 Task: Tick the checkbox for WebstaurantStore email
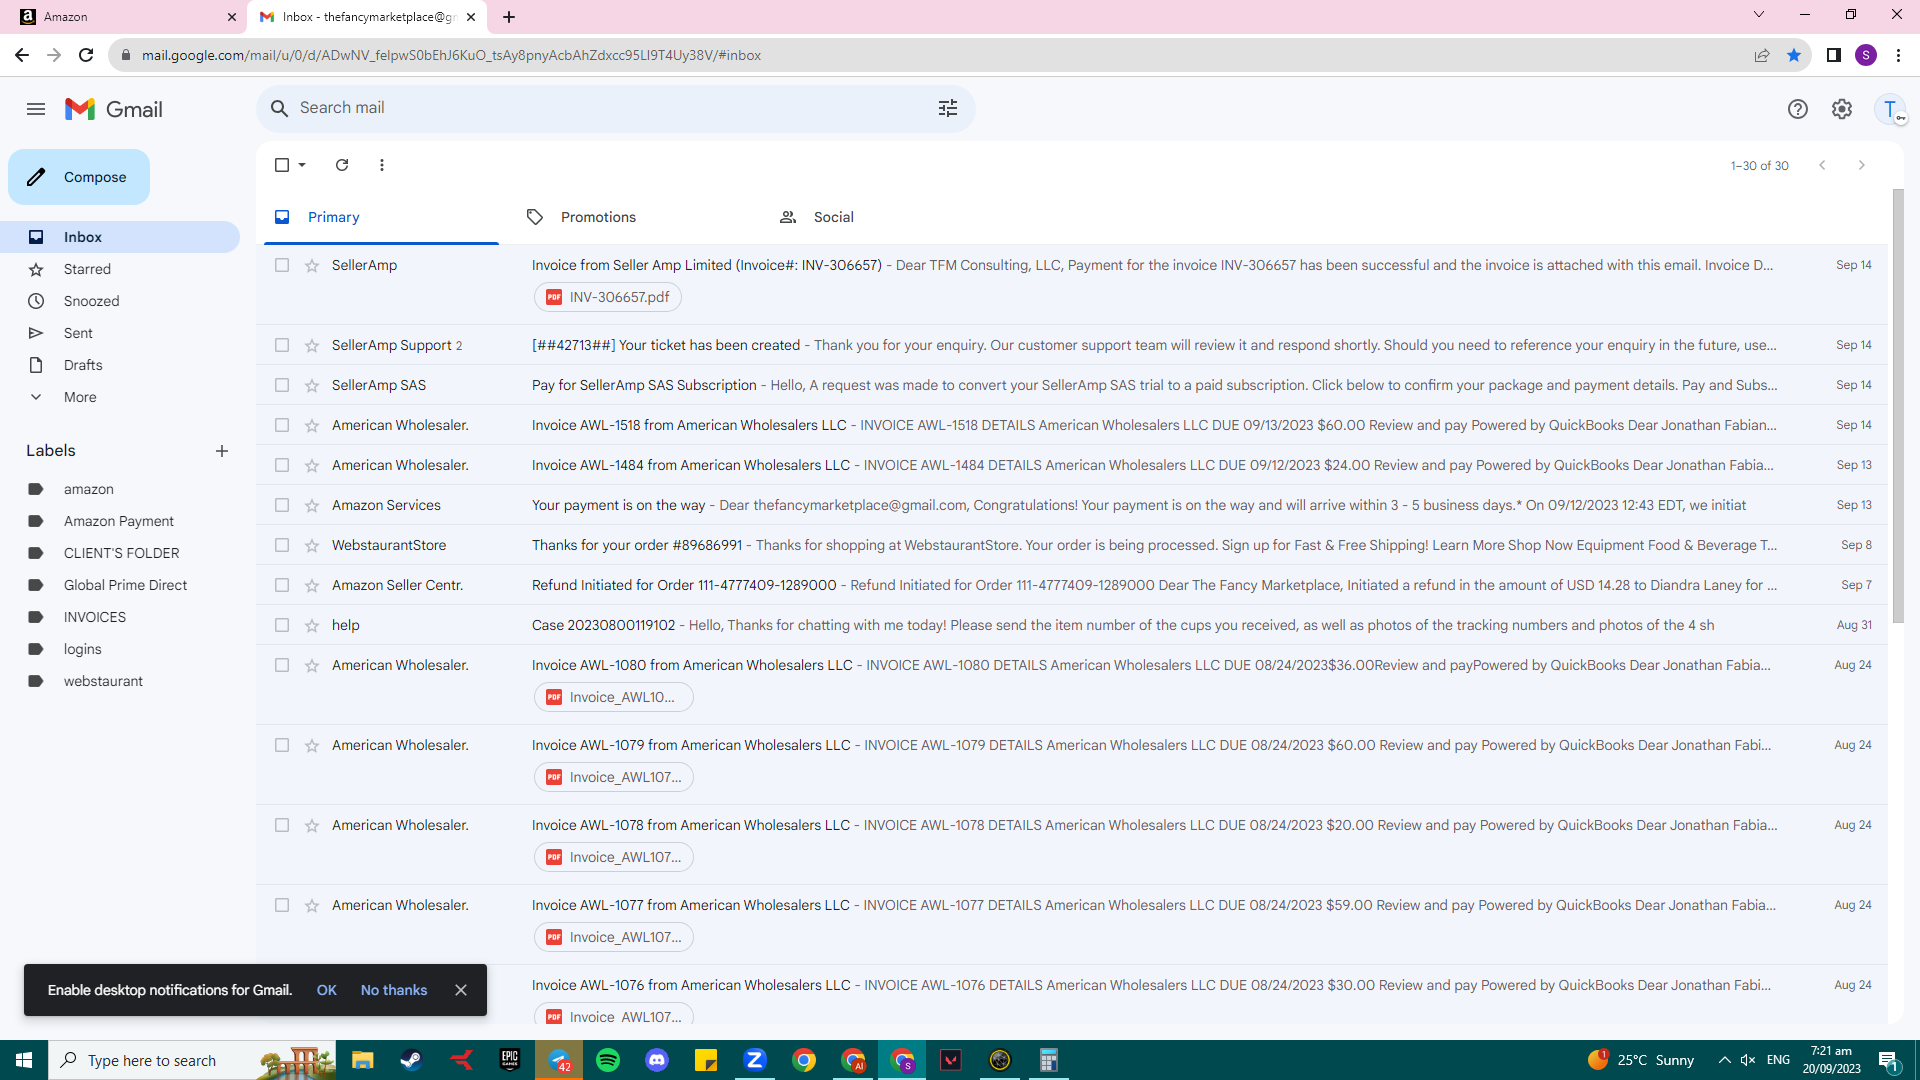[x=282, y=545]
